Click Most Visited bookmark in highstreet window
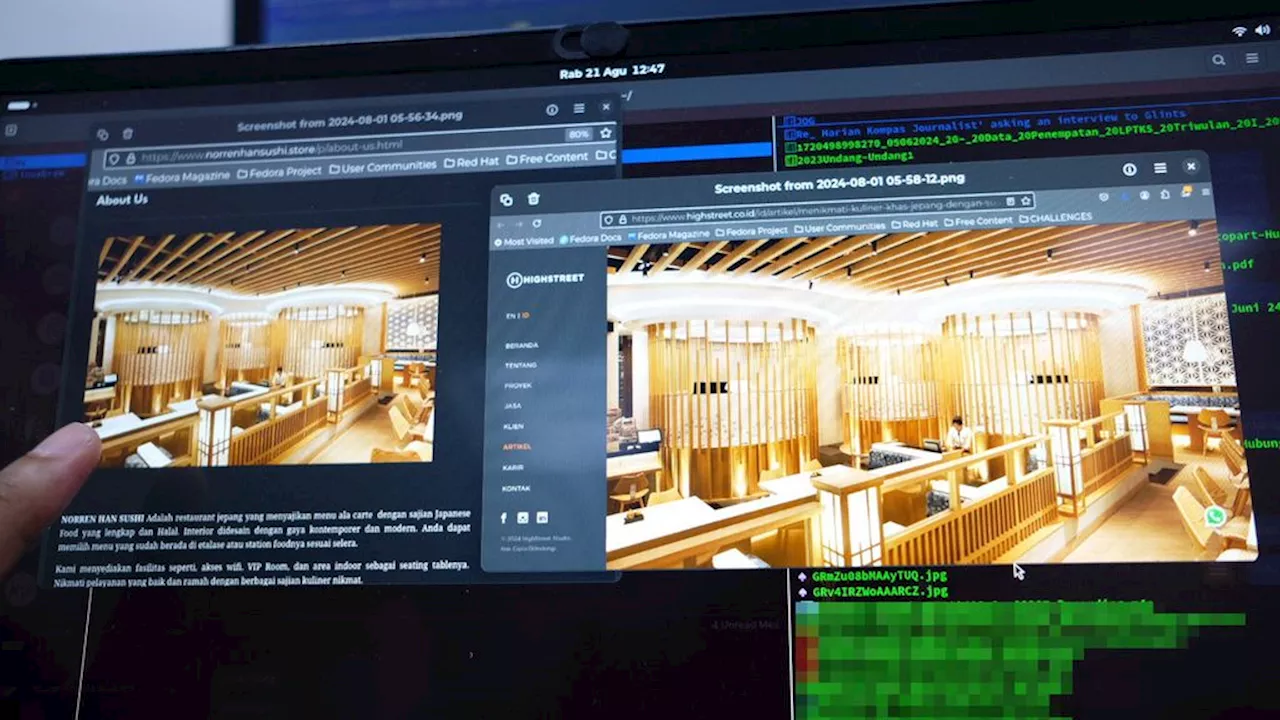 pyautogui.click(x=525, y=242)
